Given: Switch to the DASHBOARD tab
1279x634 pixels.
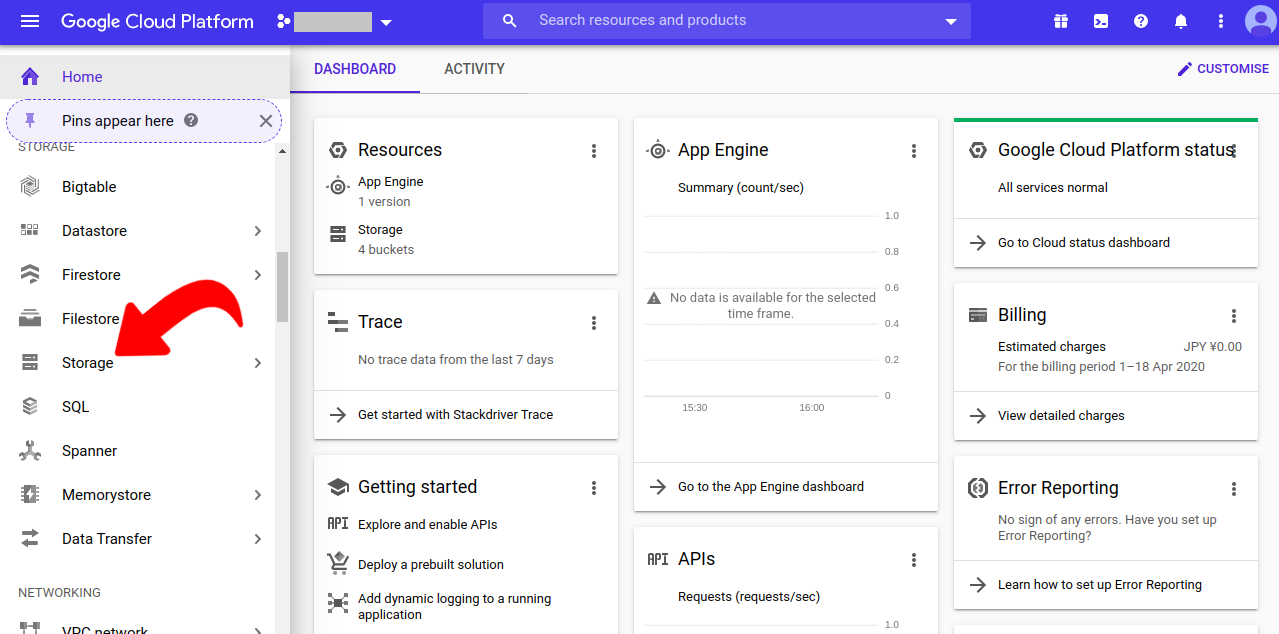Looking at the screenshot, I should (x=355, y=69).
